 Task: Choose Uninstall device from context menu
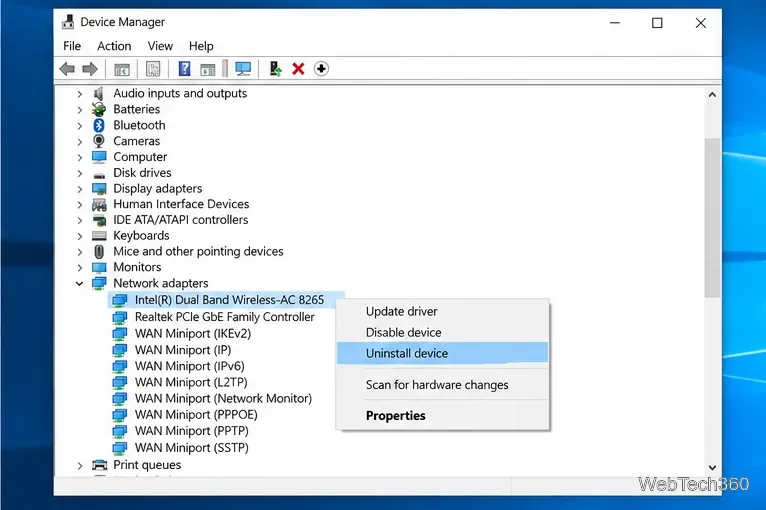click(442, 353)
